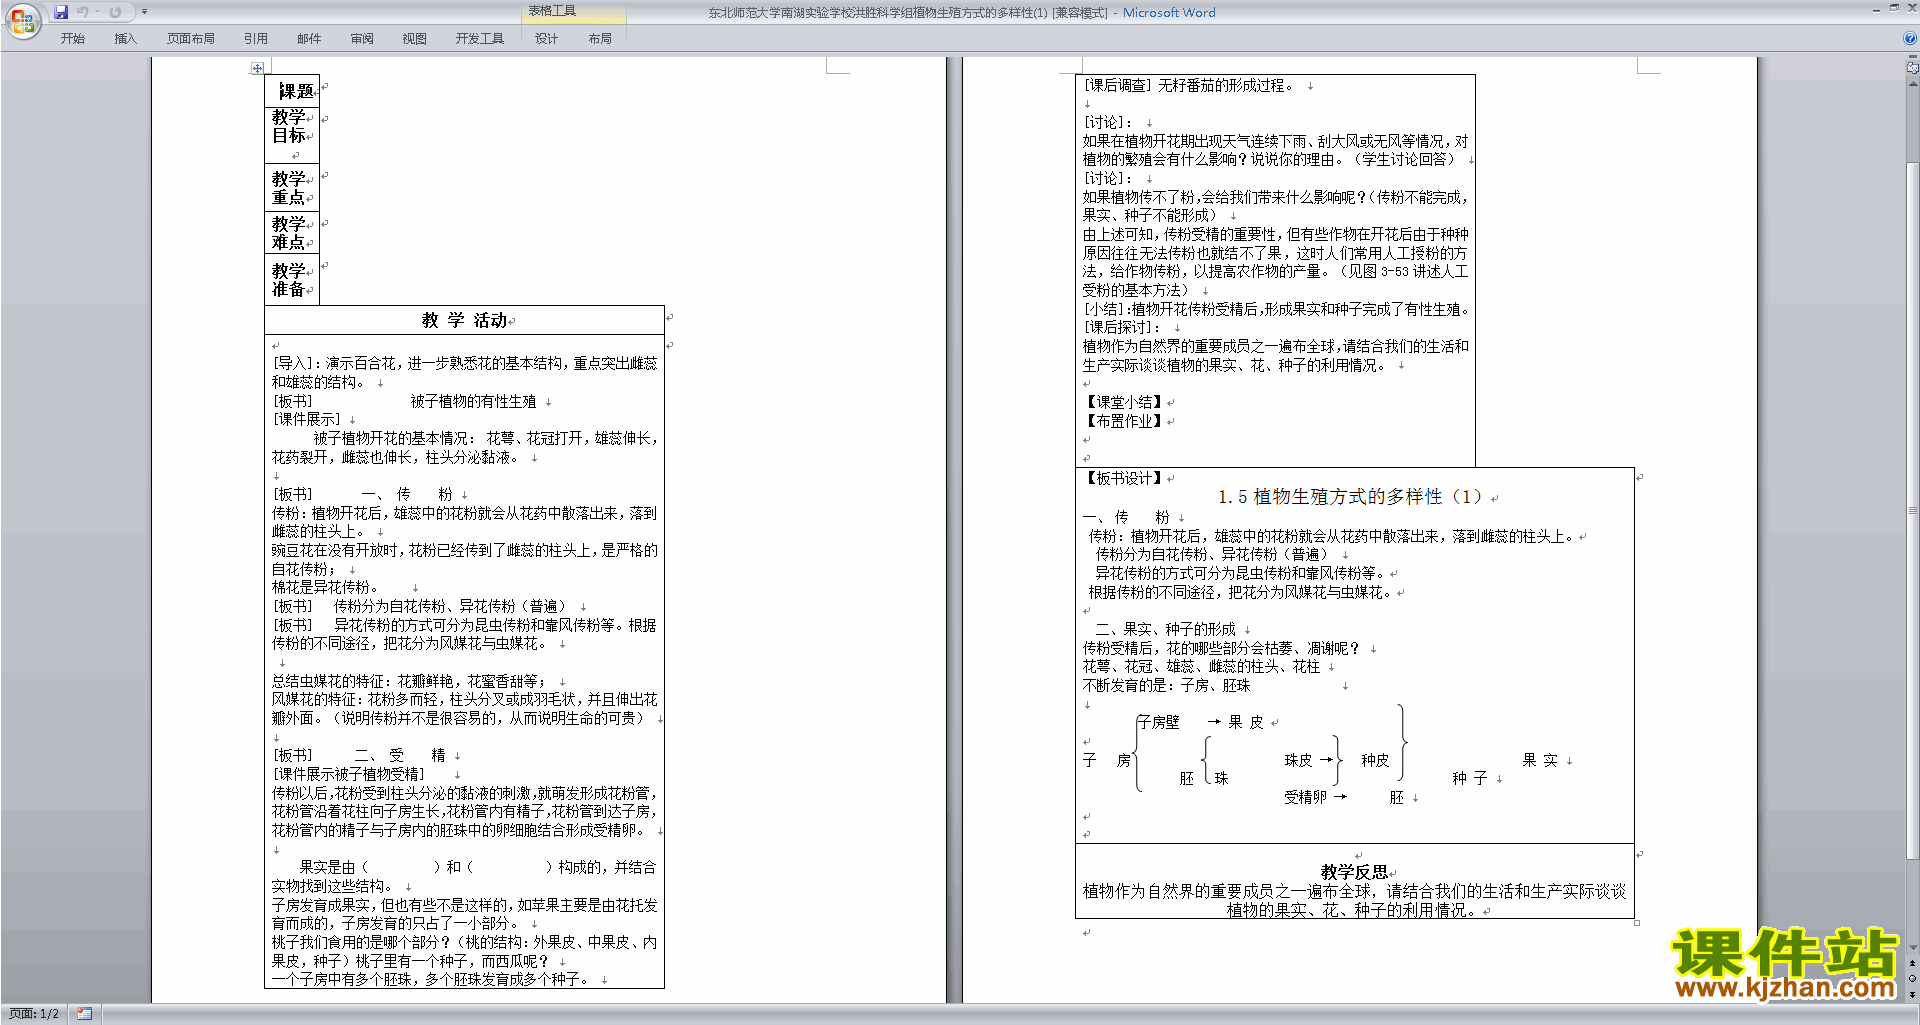Open the Office button menu
This screenshot has width=1920, height=1025.
[22, 20]
